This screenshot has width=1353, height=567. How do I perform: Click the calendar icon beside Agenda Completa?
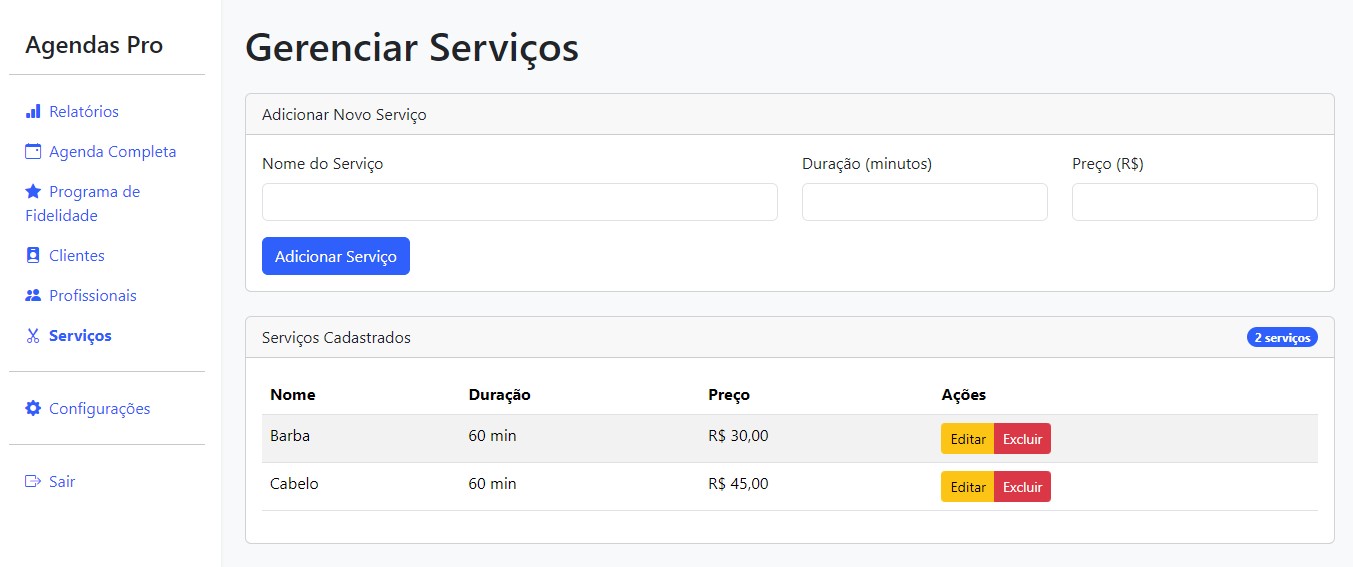[x=33, y=152]
